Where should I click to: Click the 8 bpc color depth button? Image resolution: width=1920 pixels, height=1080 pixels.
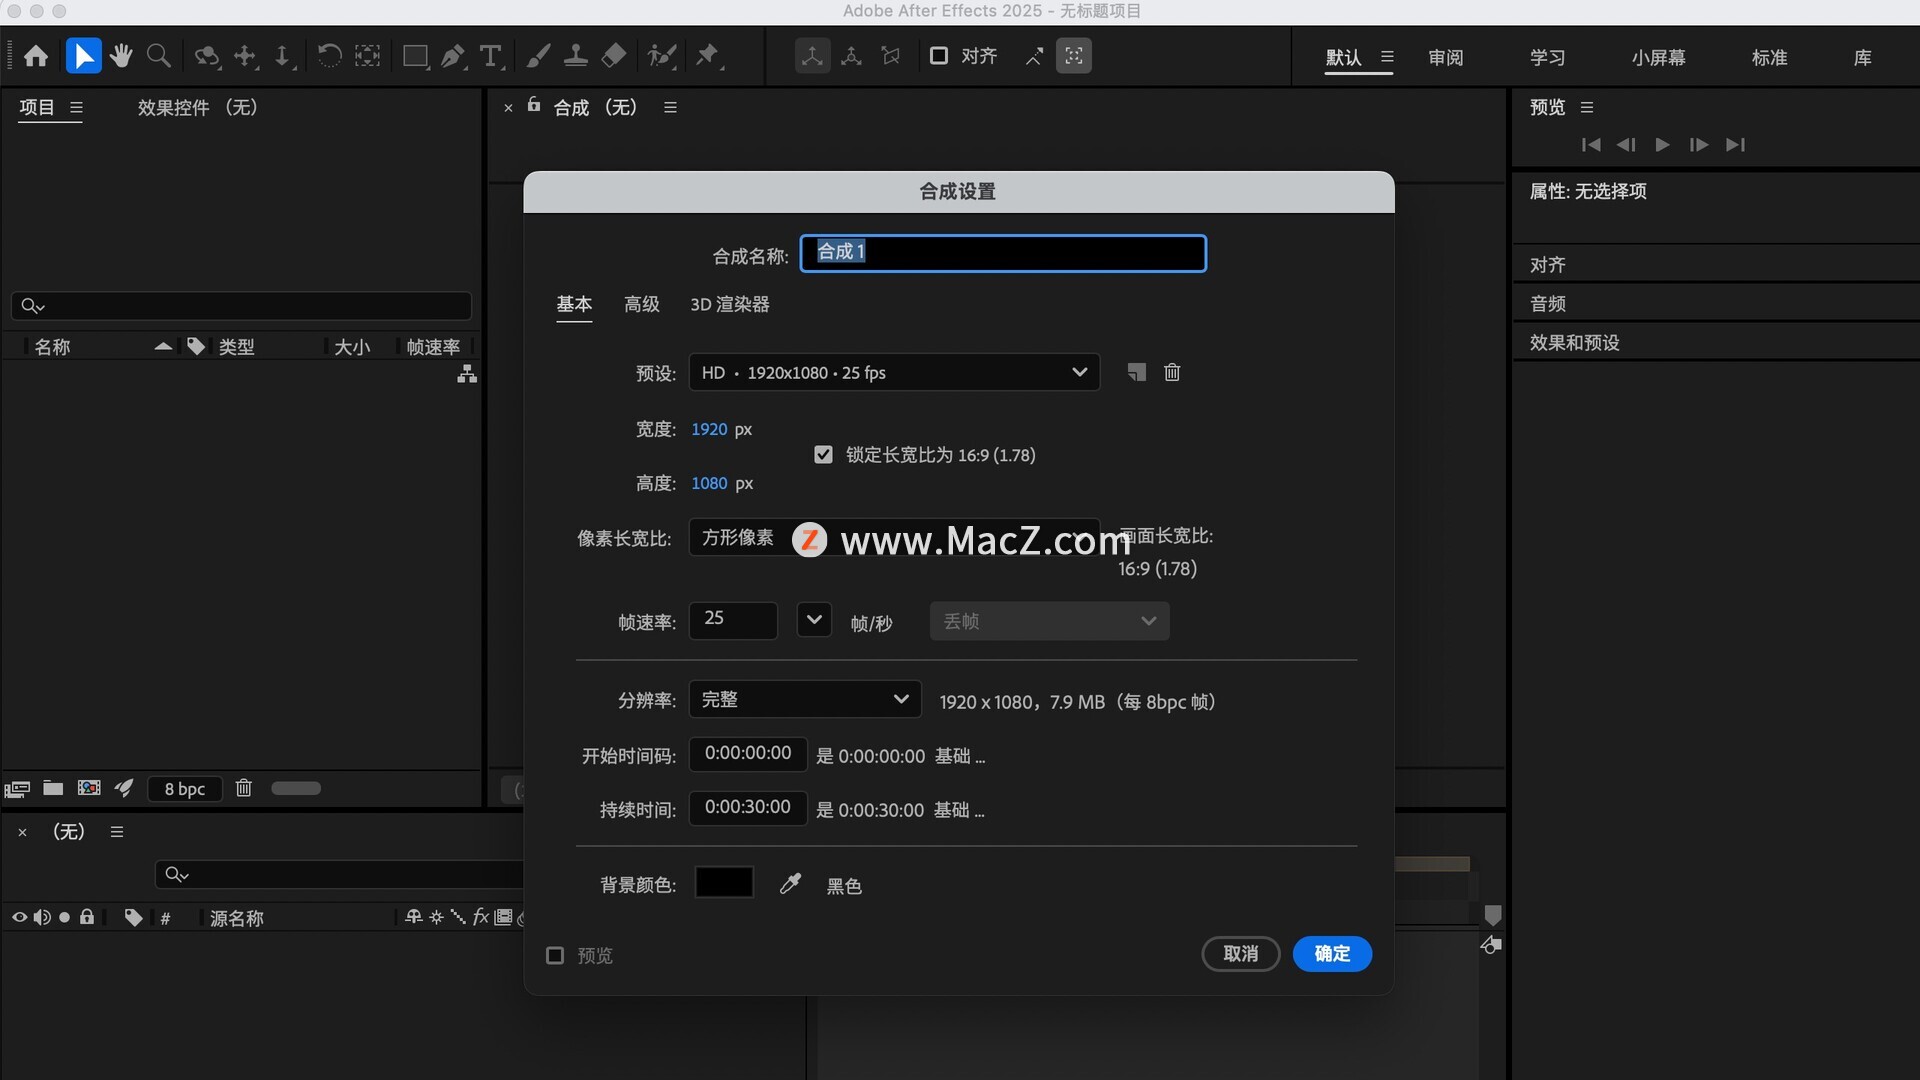(185, 789)
